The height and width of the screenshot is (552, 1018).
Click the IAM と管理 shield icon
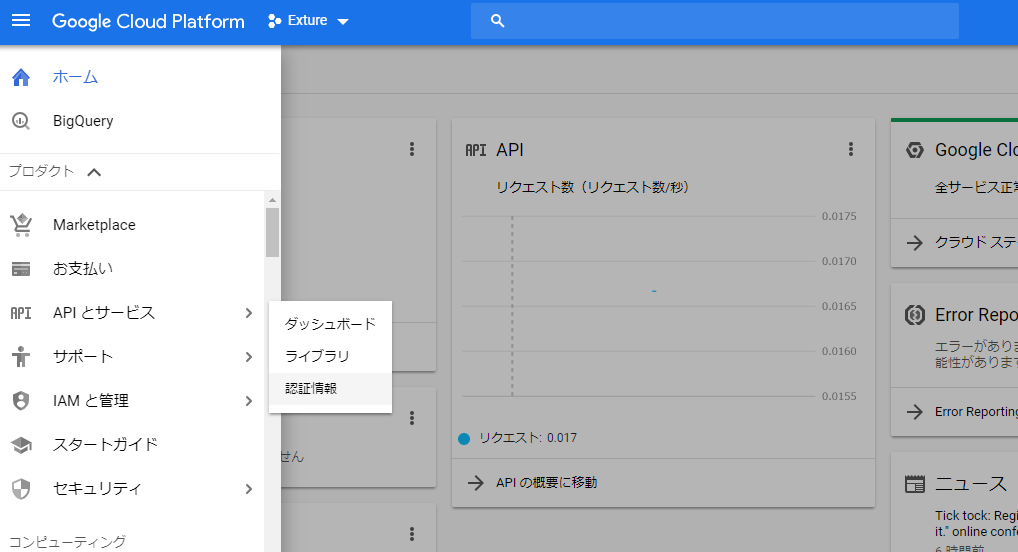pyautogui.click(x=21, y=401)
